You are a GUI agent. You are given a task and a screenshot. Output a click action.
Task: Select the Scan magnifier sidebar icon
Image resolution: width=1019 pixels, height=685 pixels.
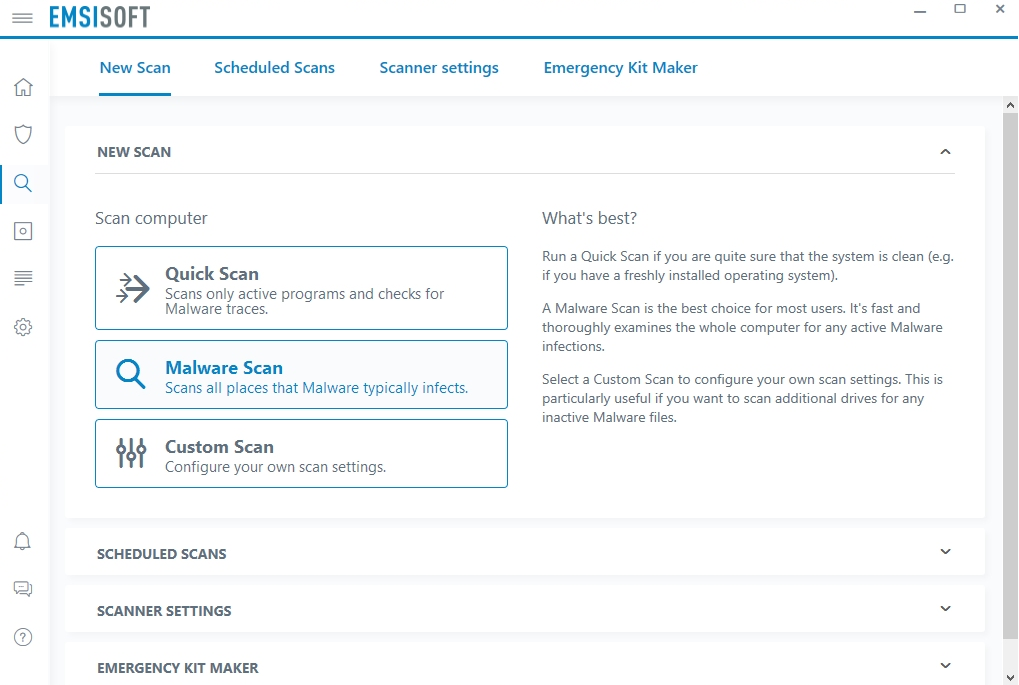(23, 183)
